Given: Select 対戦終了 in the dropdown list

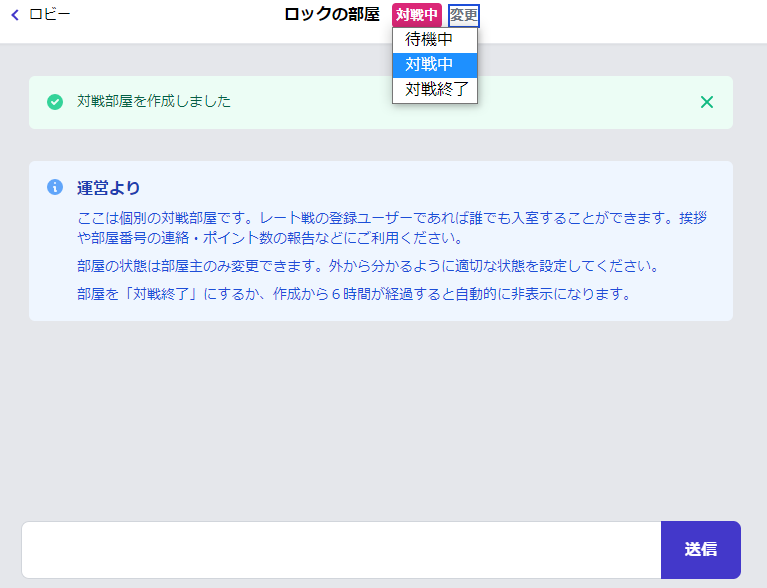Looking at the screenshot, I should [435, 90].
